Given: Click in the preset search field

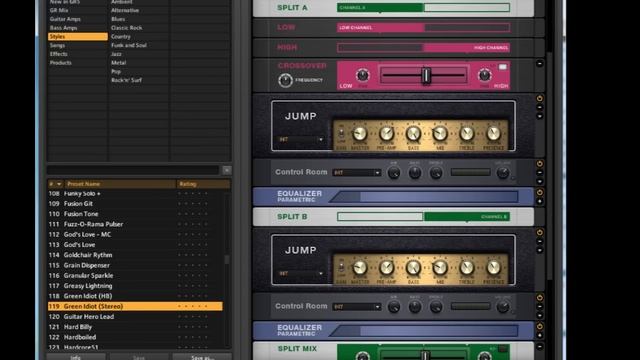Looking at the screenshot, I should click(134, 170).
